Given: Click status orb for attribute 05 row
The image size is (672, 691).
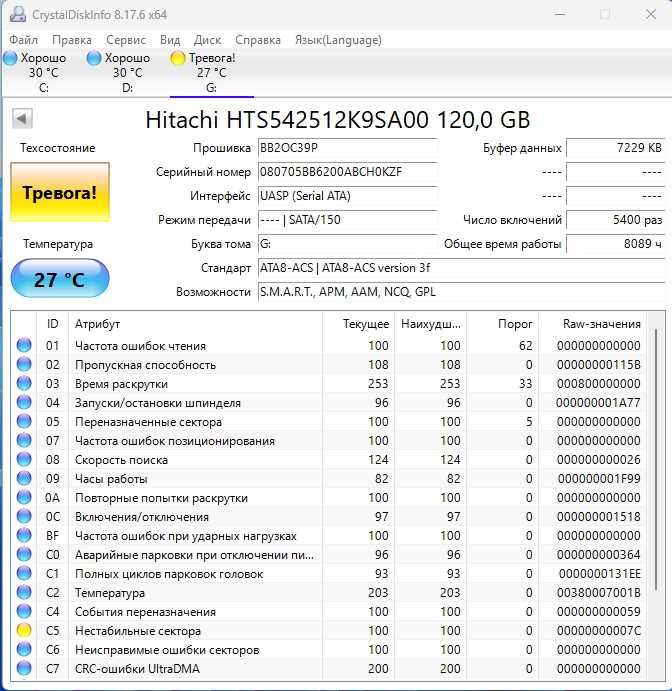Looking at the screenshot, I should point(24,421).
